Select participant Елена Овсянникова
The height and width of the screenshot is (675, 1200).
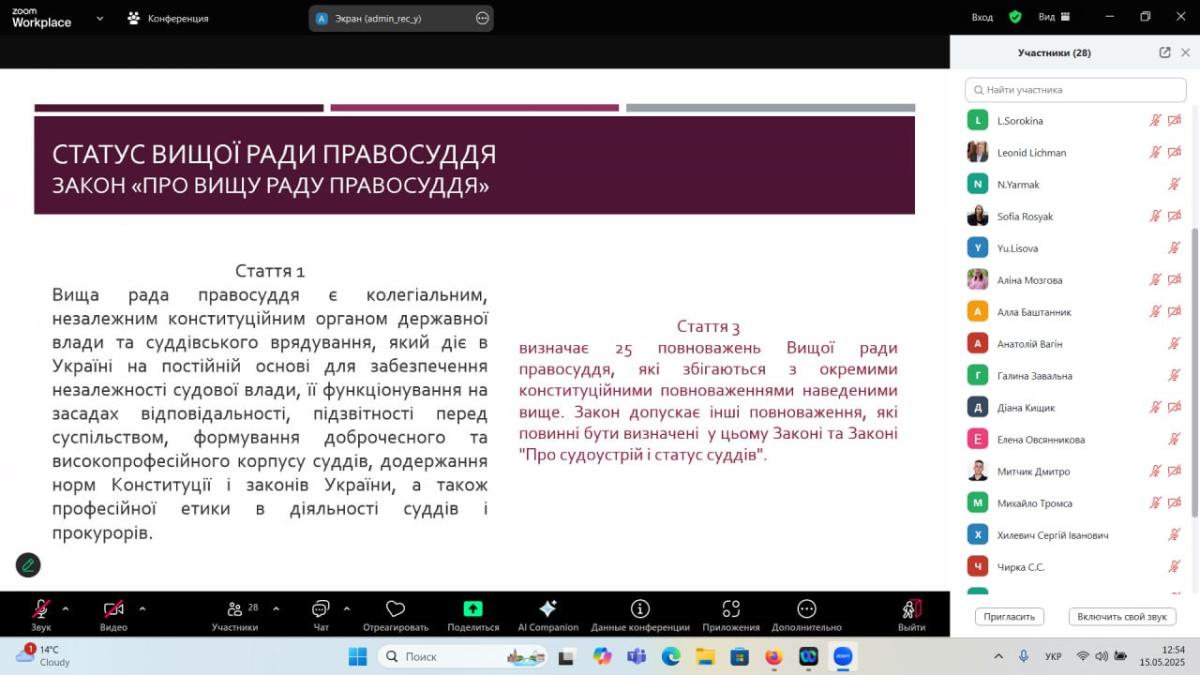point(1075,440)
